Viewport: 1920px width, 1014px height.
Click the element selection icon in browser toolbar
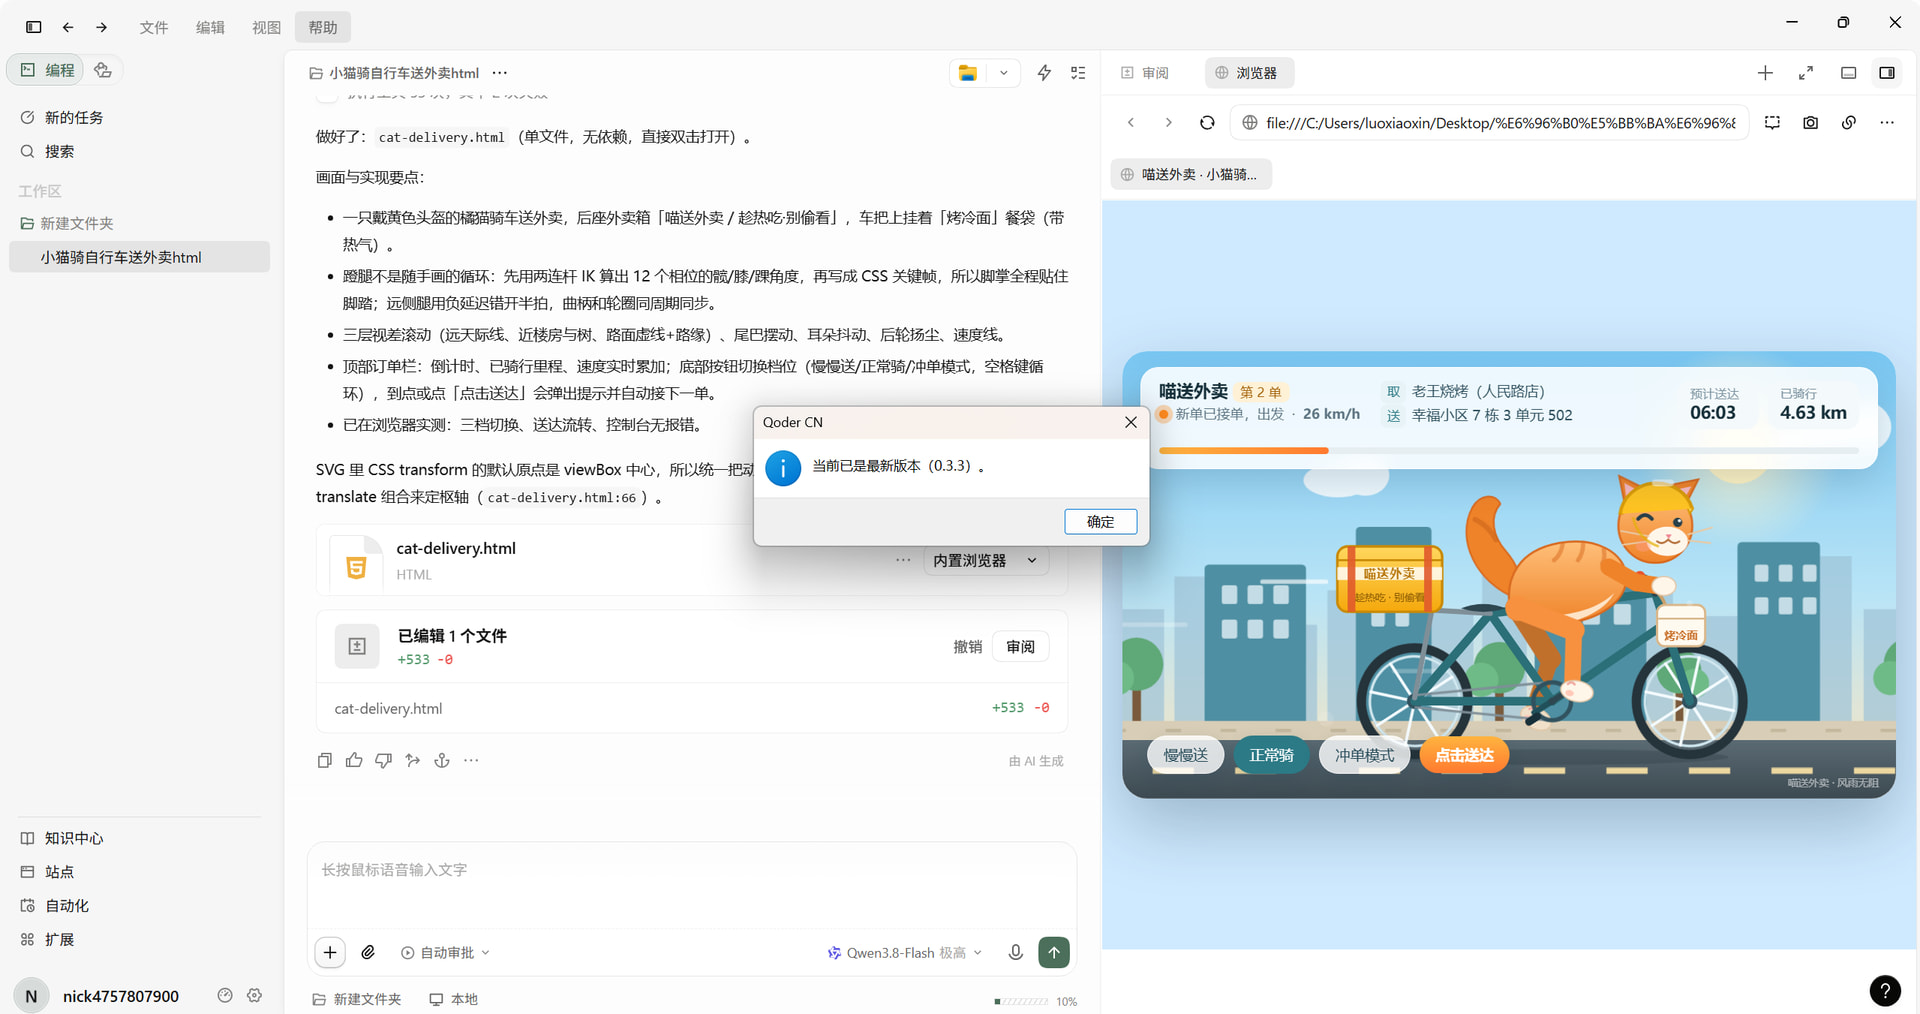point(1772,123)
